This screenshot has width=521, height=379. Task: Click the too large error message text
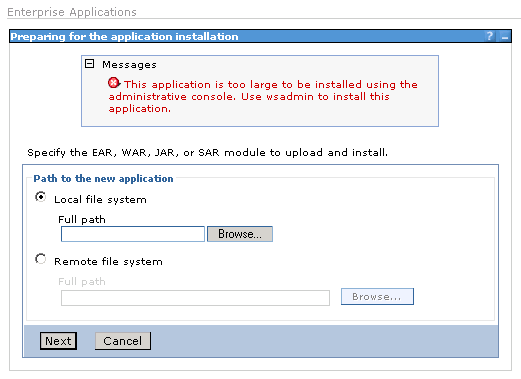coord(263,96)
